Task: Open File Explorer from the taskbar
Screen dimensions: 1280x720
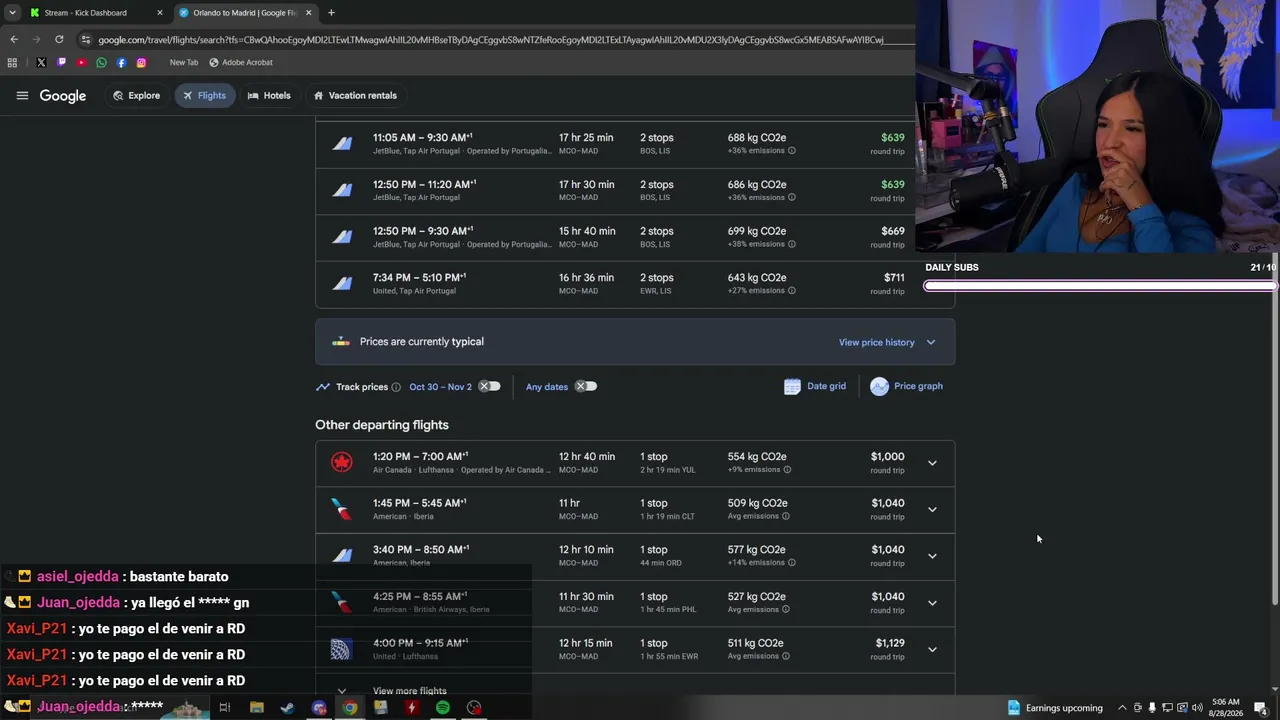Action: [x=257, y=708]
